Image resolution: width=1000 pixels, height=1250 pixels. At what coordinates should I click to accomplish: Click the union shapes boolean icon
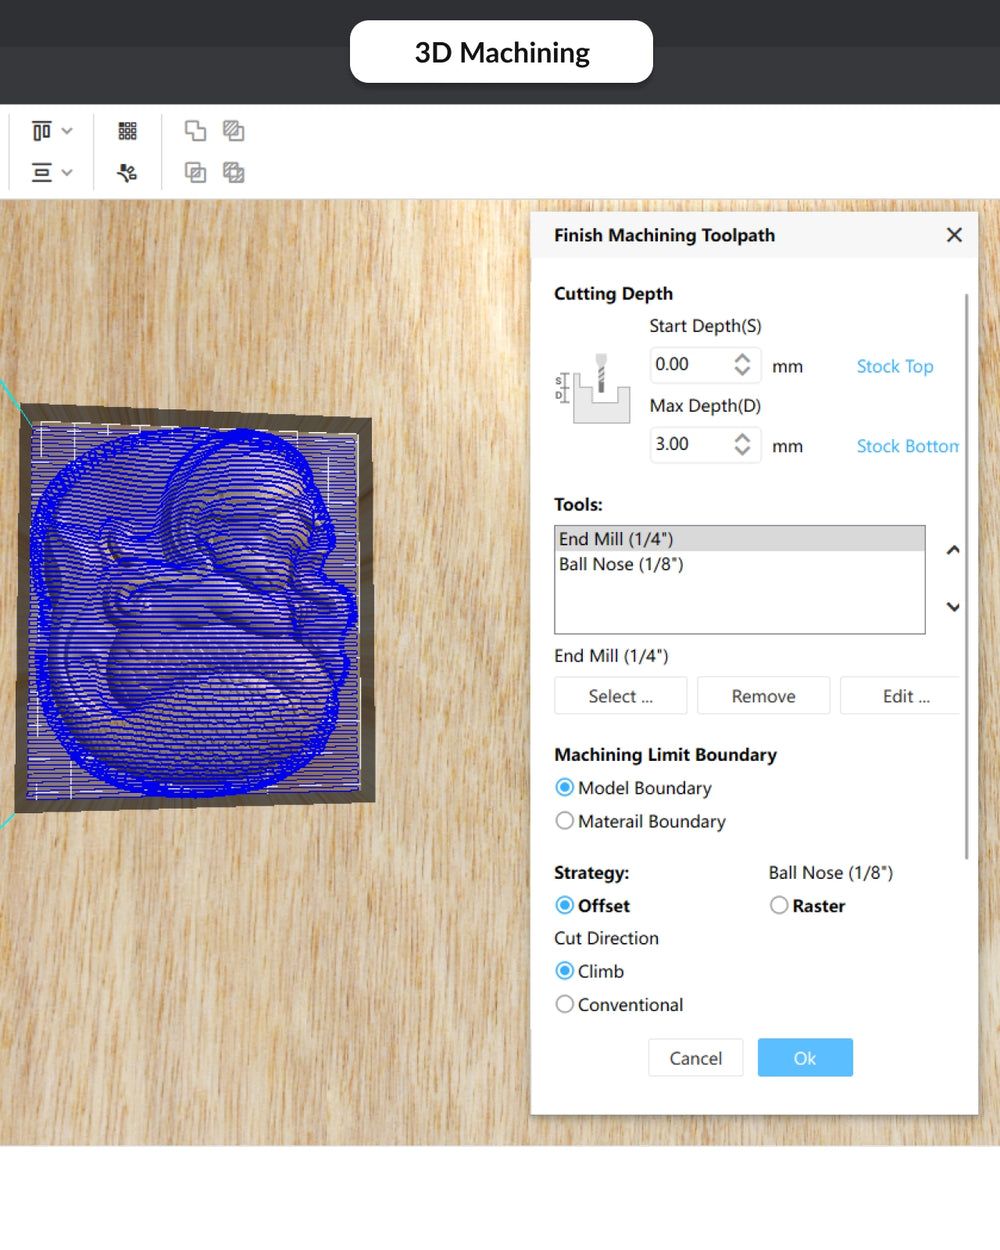click(195, 131)
